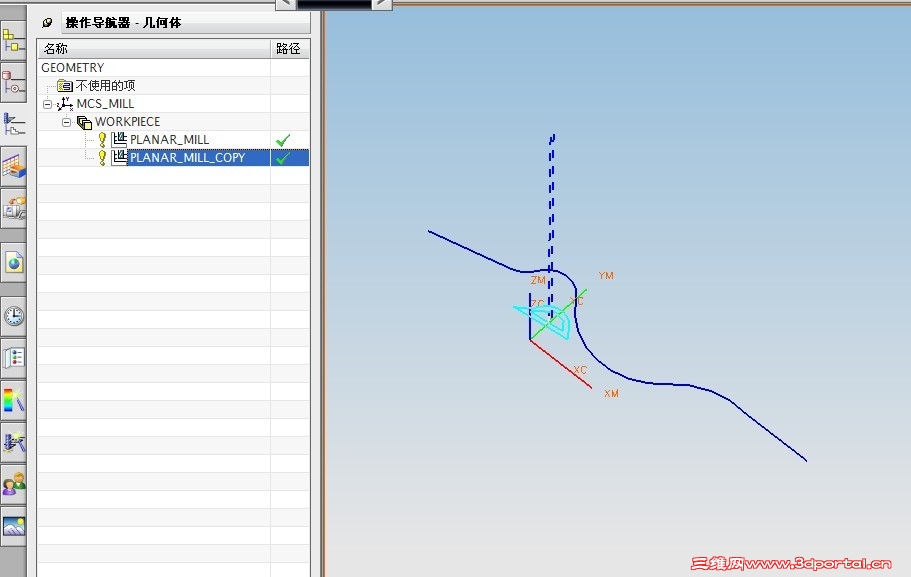911x577 pixels.
Task: Click the red XM axis line
Action: [561, 364]
